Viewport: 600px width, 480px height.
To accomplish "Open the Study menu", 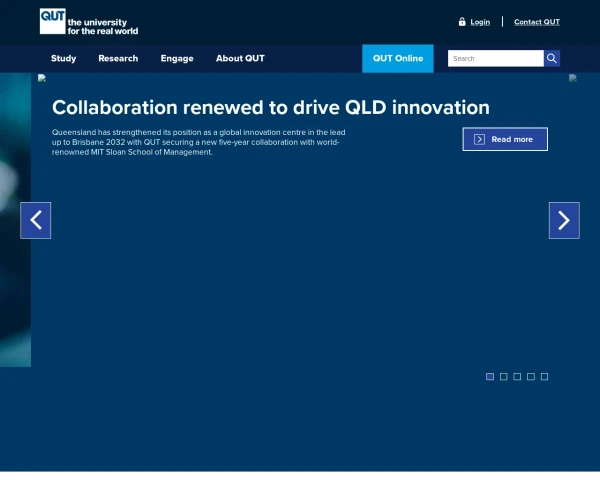I will 64,59.
